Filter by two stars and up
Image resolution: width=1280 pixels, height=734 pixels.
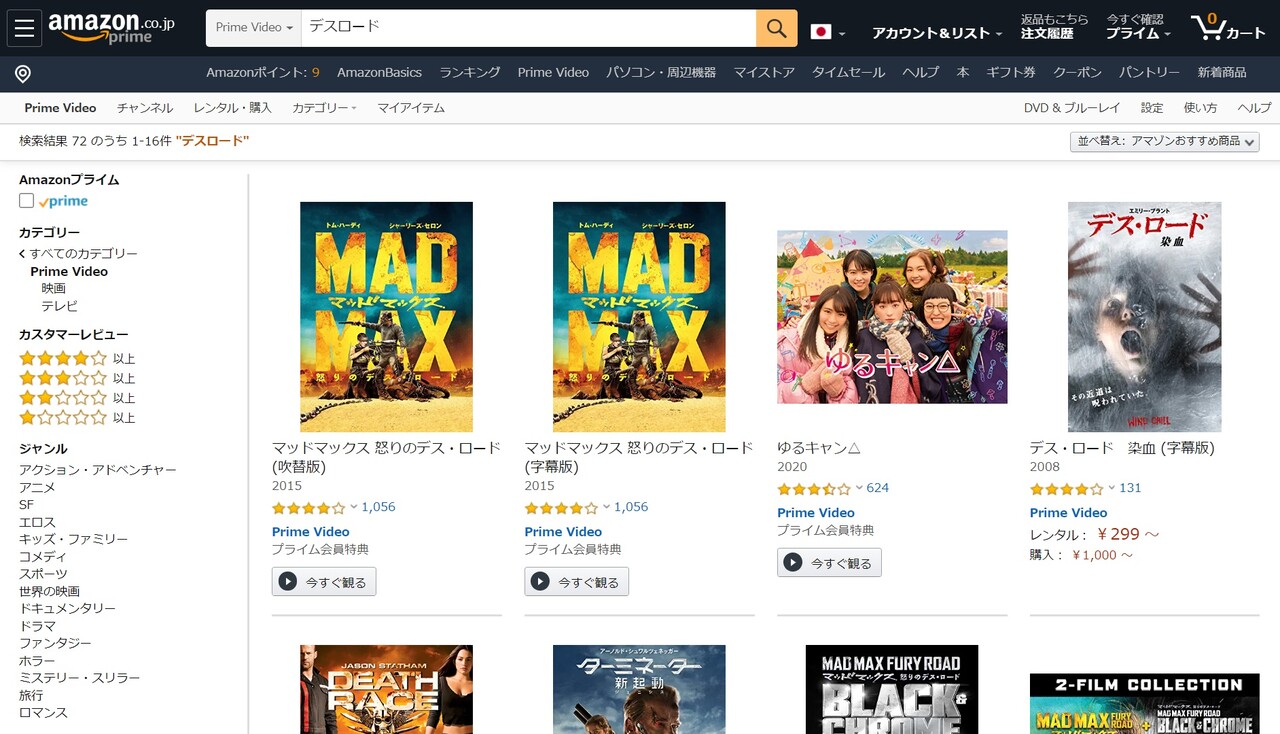tap(63, 397)
